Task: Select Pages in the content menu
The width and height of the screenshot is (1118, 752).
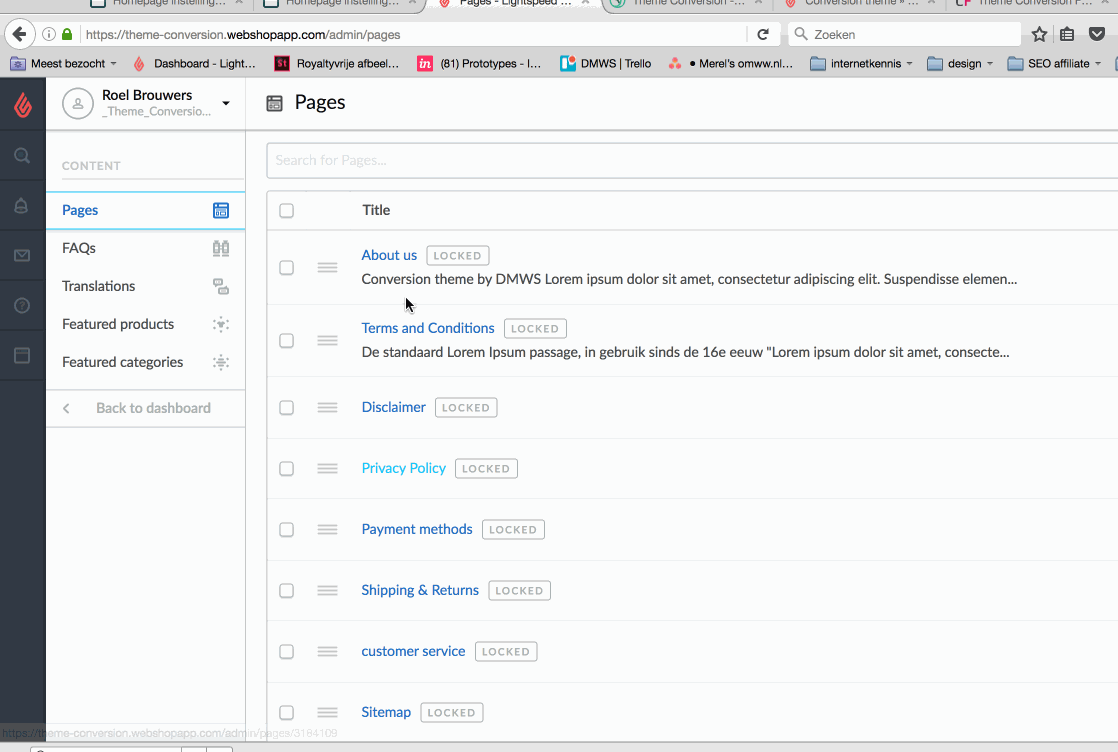Action: (x=145, y=210)
